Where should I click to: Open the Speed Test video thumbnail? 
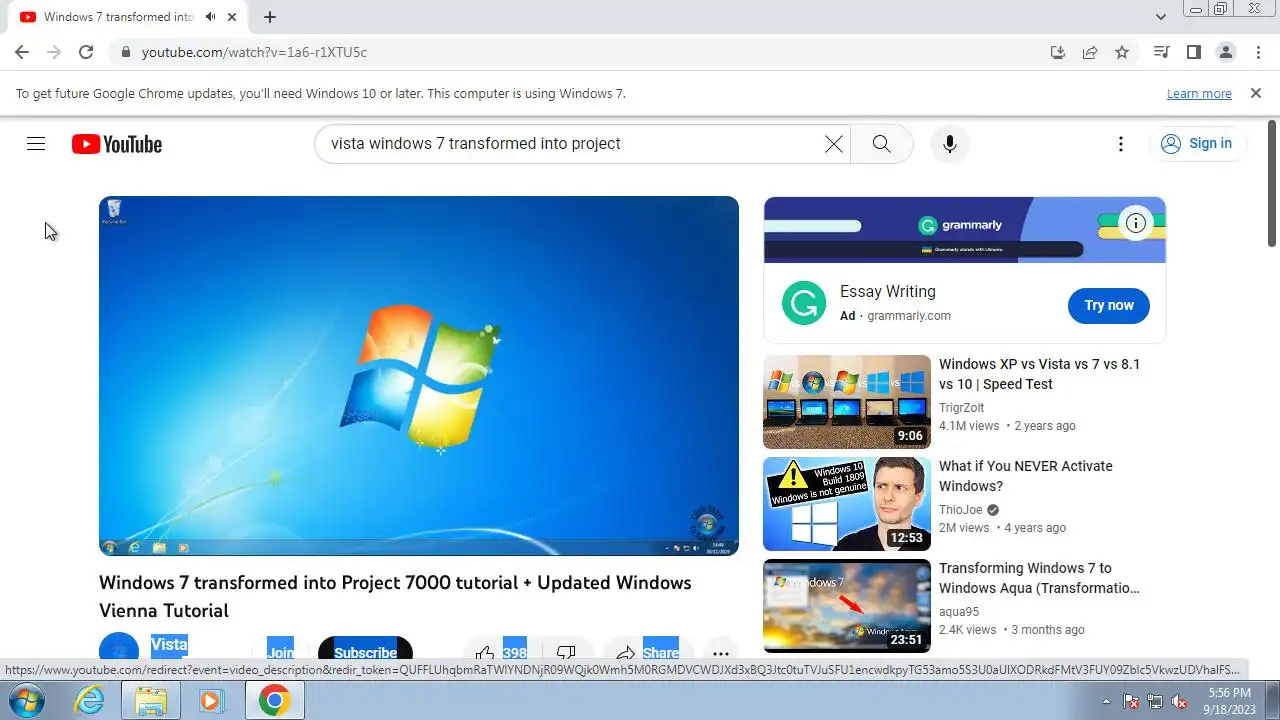(x=847, y=402)
